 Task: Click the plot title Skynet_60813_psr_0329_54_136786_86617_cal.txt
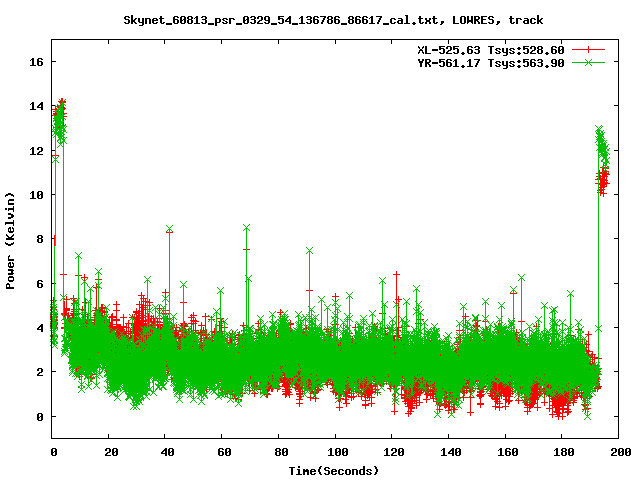tap(284, 20)
